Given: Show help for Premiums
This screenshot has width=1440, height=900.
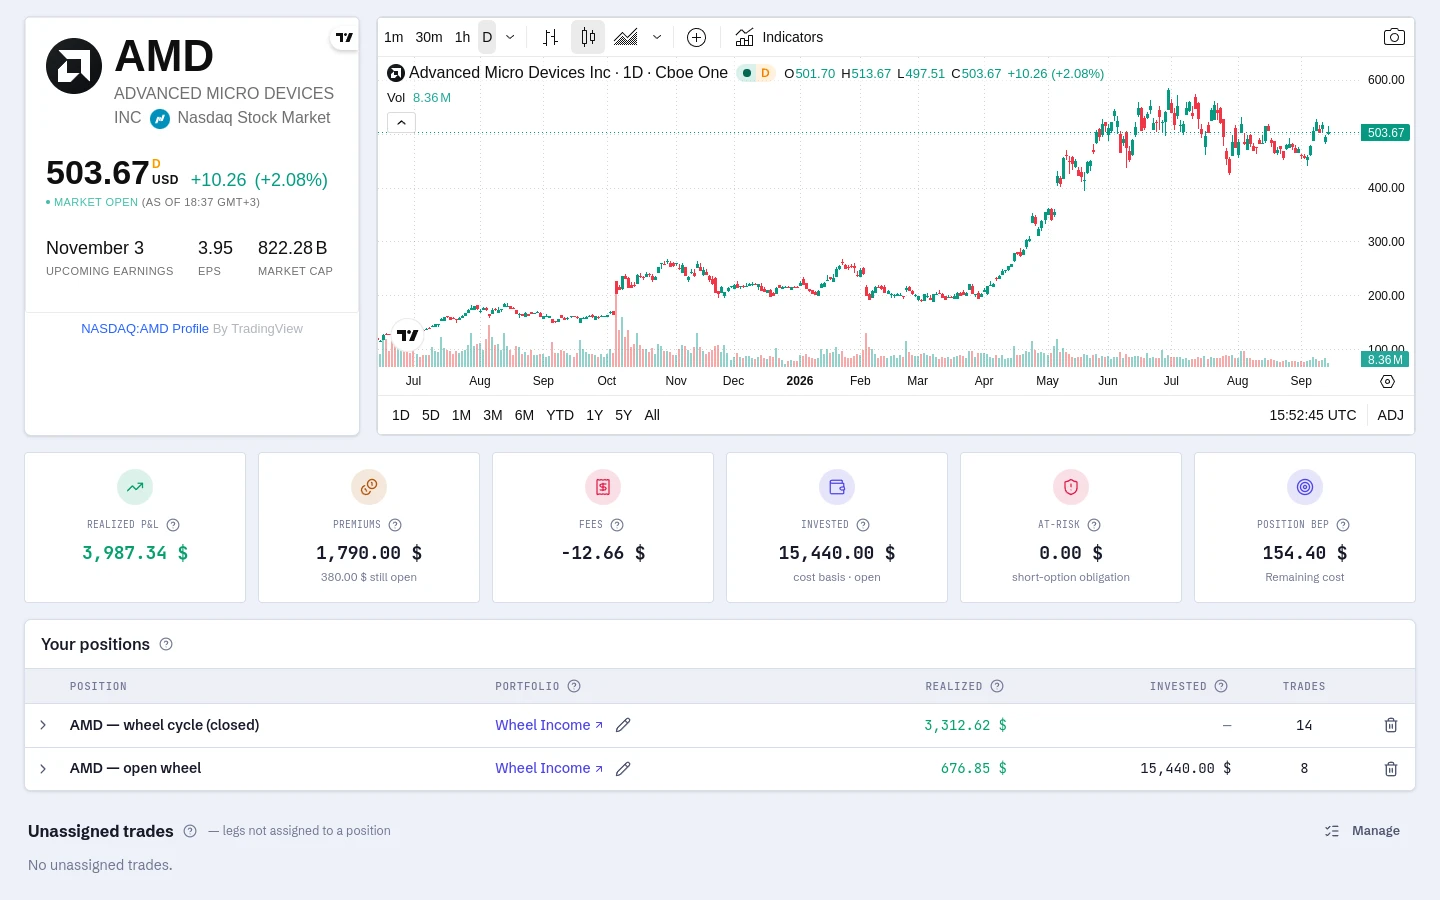Looking at the screenshot, I should (x=395, y=525).
